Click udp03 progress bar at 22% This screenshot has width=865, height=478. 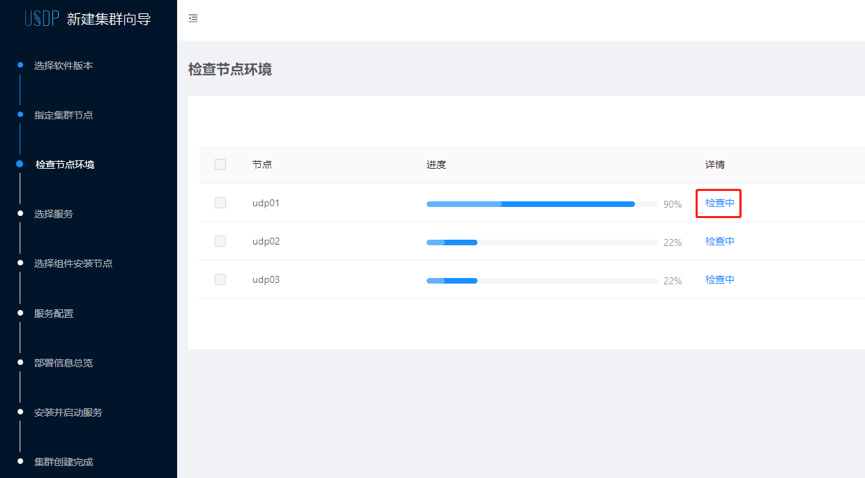pos(542,281)
